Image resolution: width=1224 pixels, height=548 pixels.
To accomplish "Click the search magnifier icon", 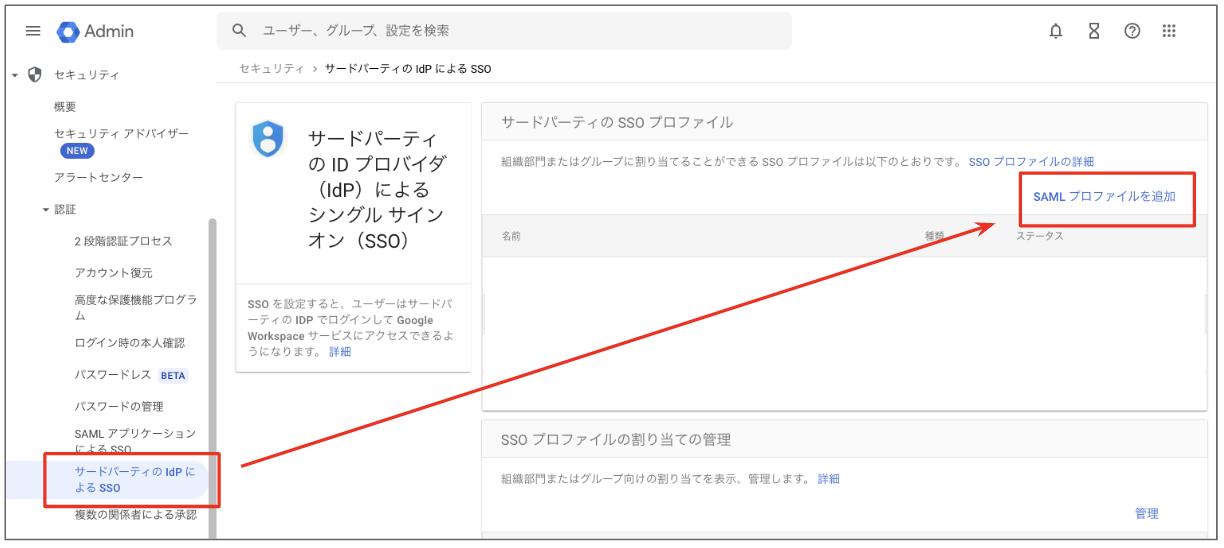I will pos(239,31).
